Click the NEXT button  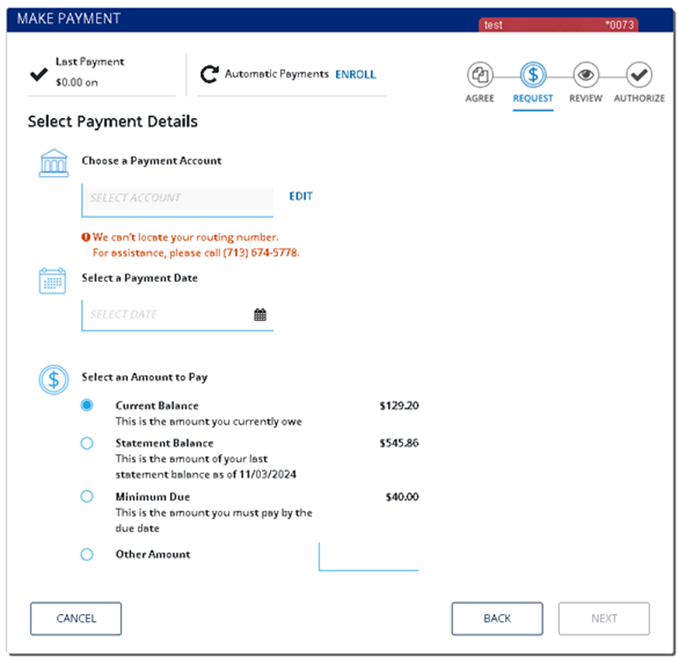point(604,618)
